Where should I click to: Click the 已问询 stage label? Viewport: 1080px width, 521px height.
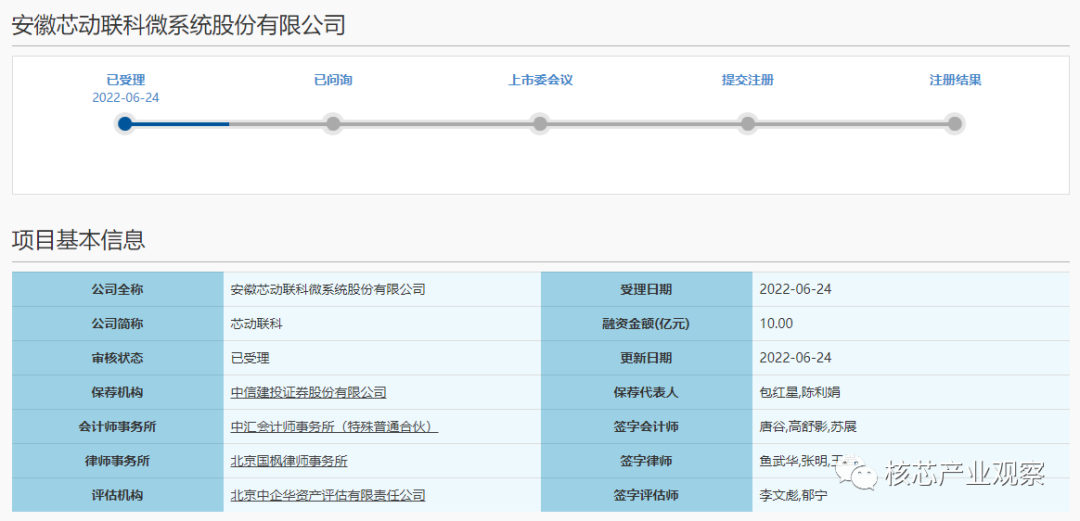(333, 80)
